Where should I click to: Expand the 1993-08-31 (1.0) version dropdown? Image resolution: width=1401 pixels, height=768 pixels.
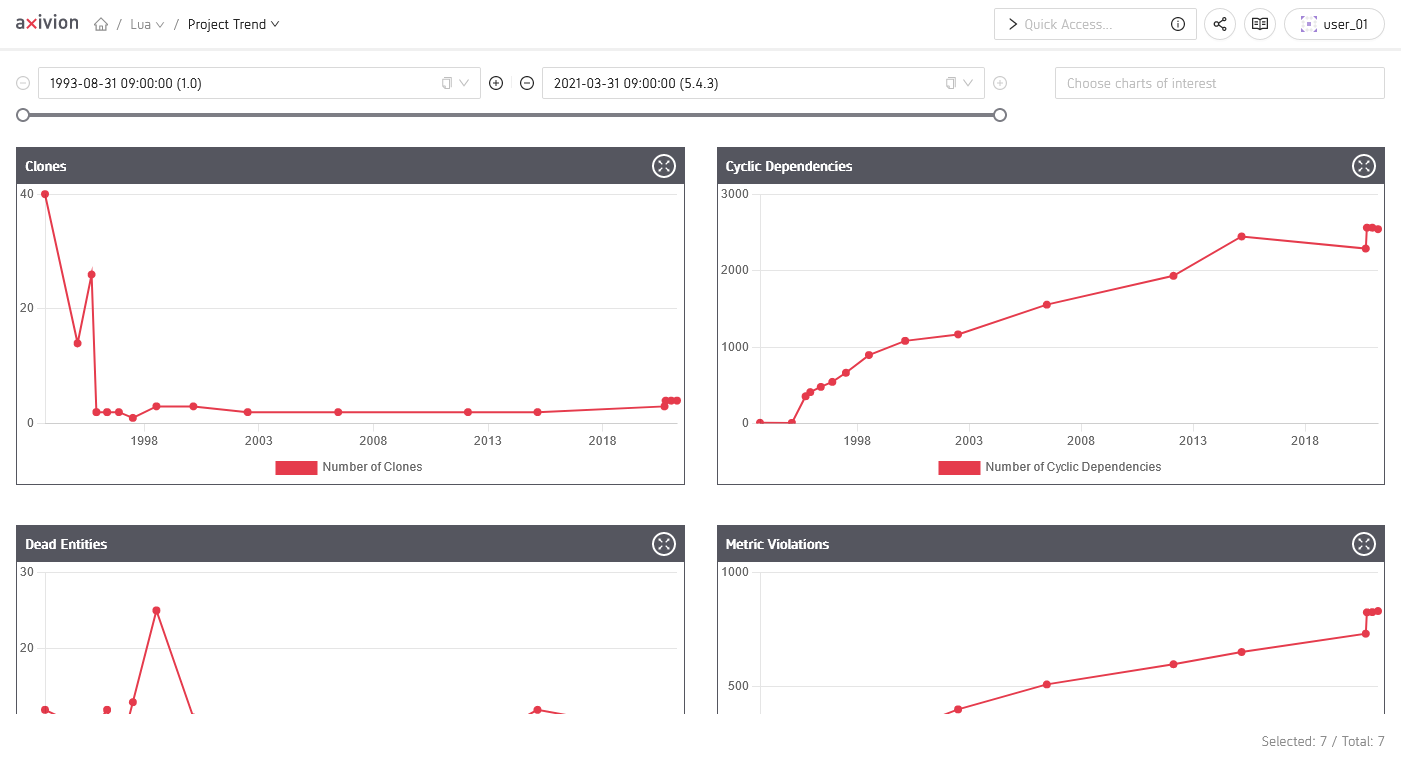(x=464, y=83)
